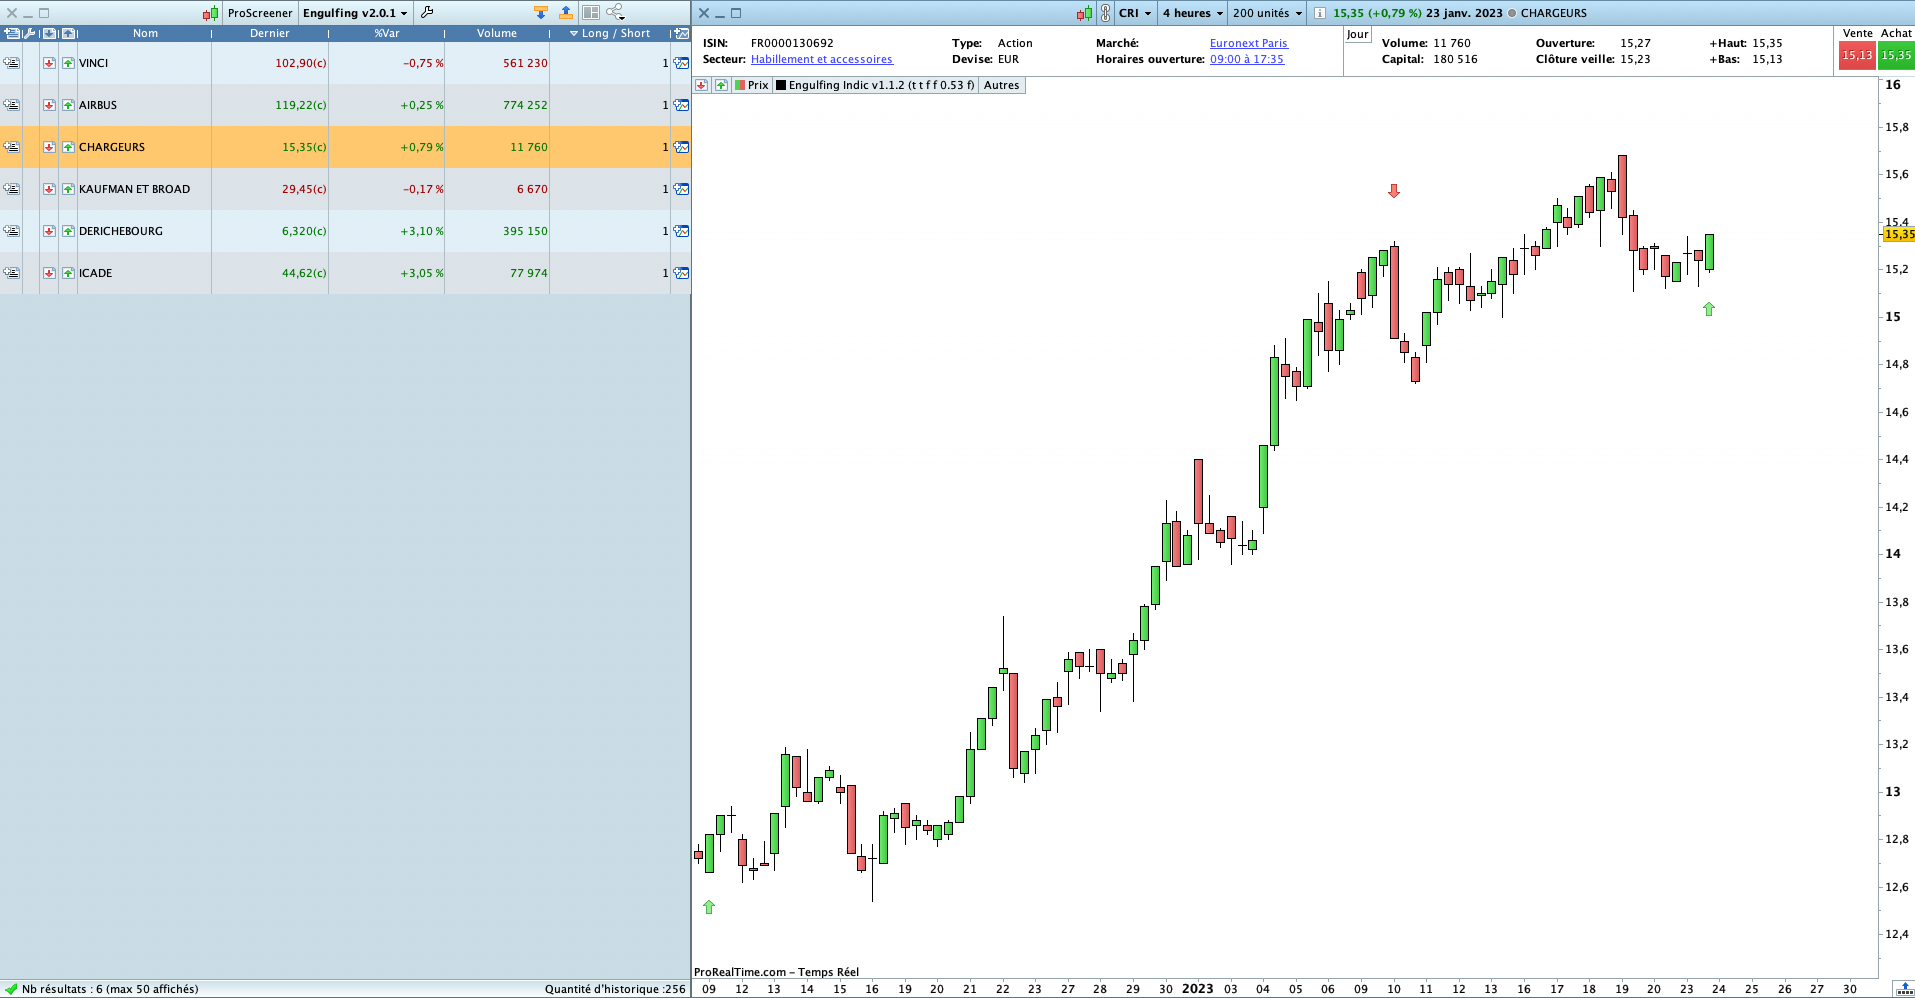
Task: Open the share icon menu in ProScreener
Action: coord(616,12)
